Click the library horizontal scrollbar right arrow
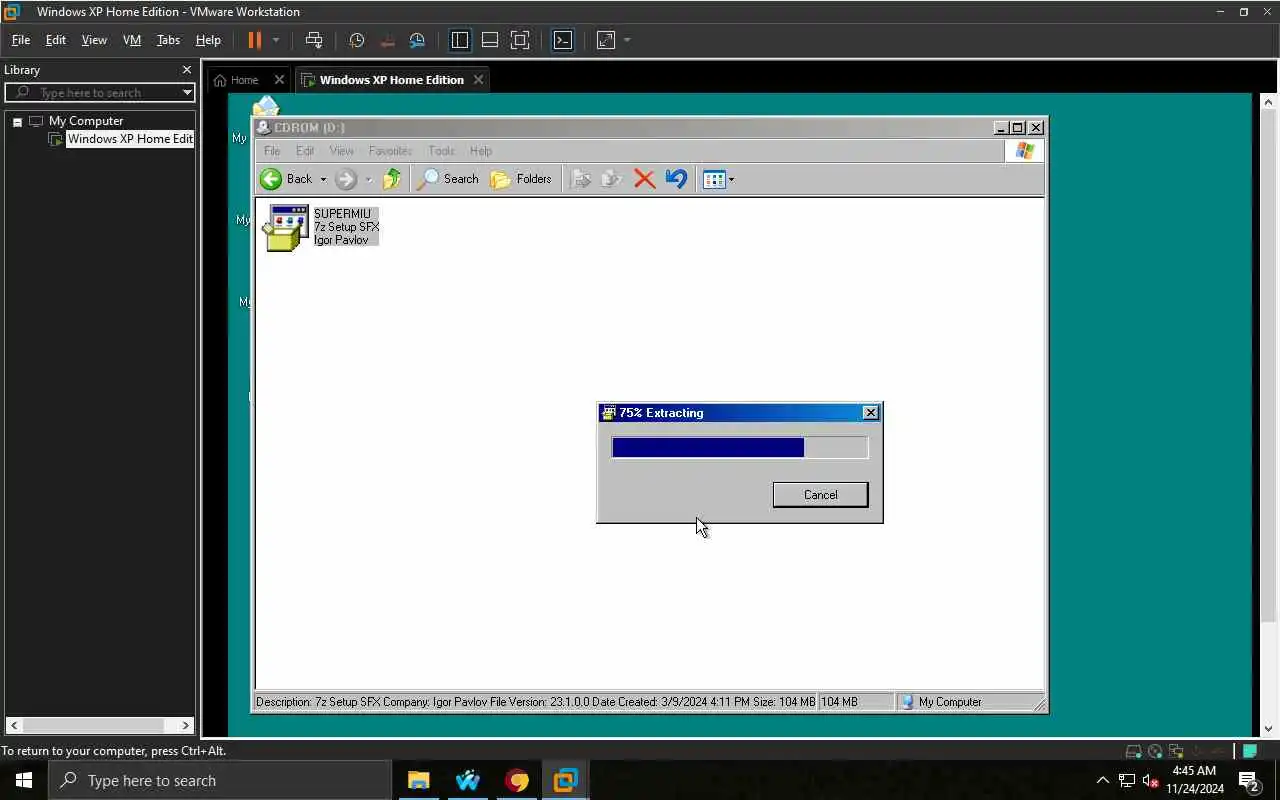The height and width of the screenshot is (800, 1280). [185, 726]
